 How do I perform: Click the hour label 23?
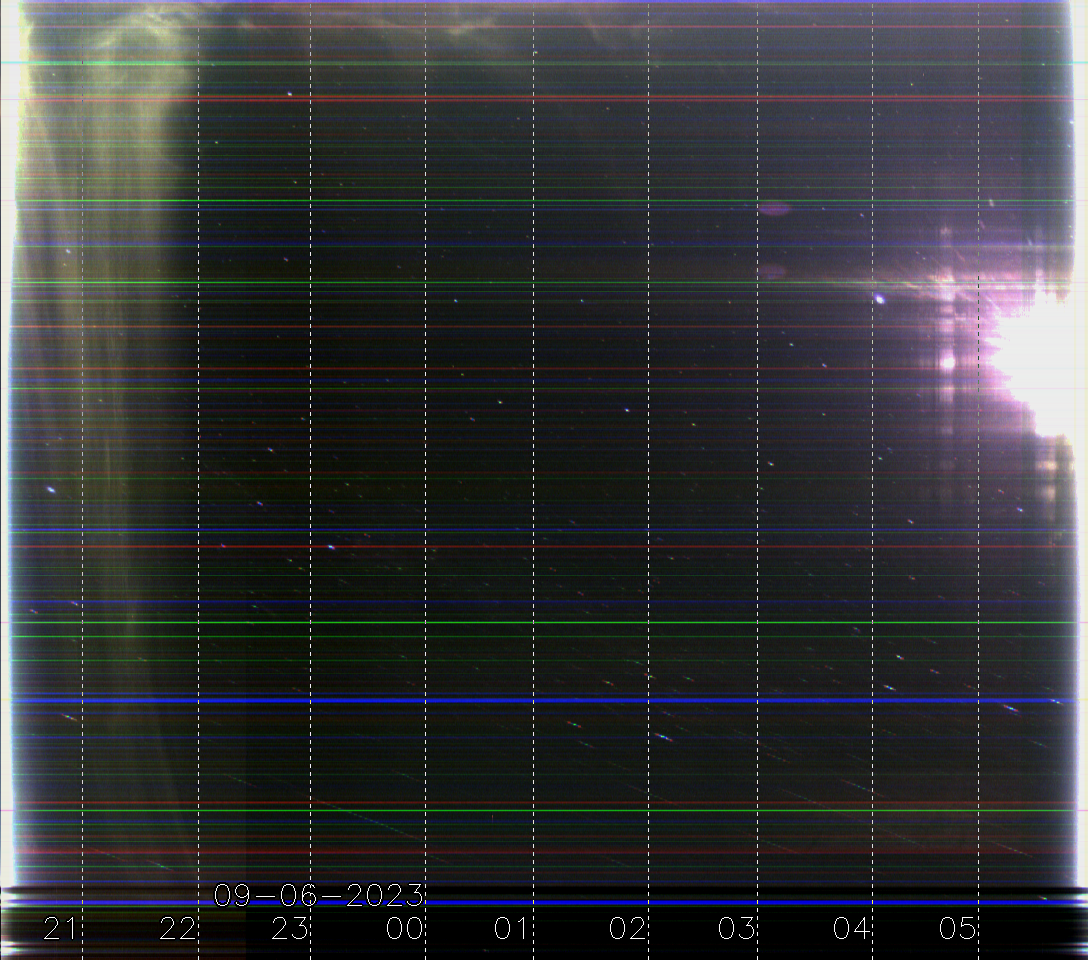coord(289,929)
